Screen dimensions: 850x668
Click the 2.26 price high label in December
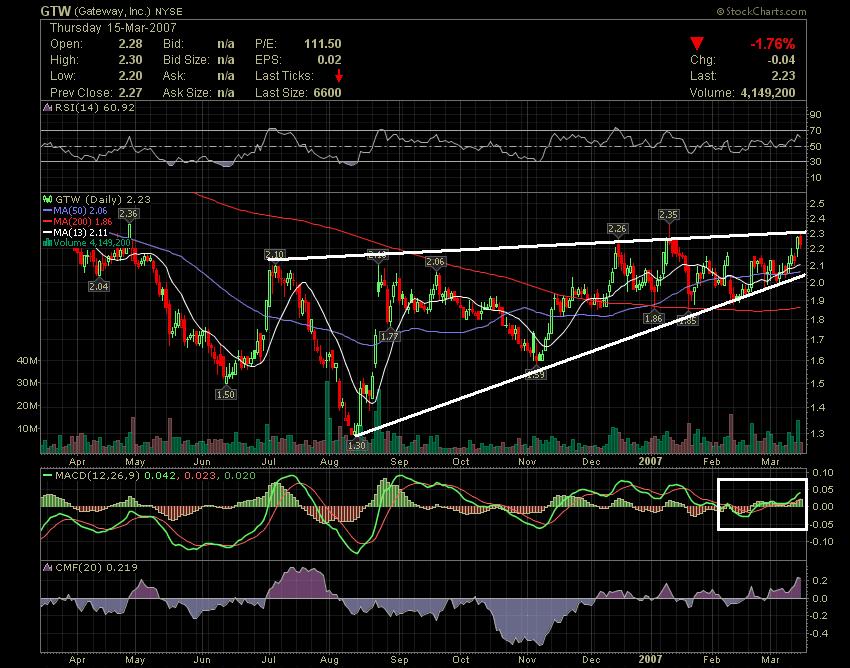[617, 229]
